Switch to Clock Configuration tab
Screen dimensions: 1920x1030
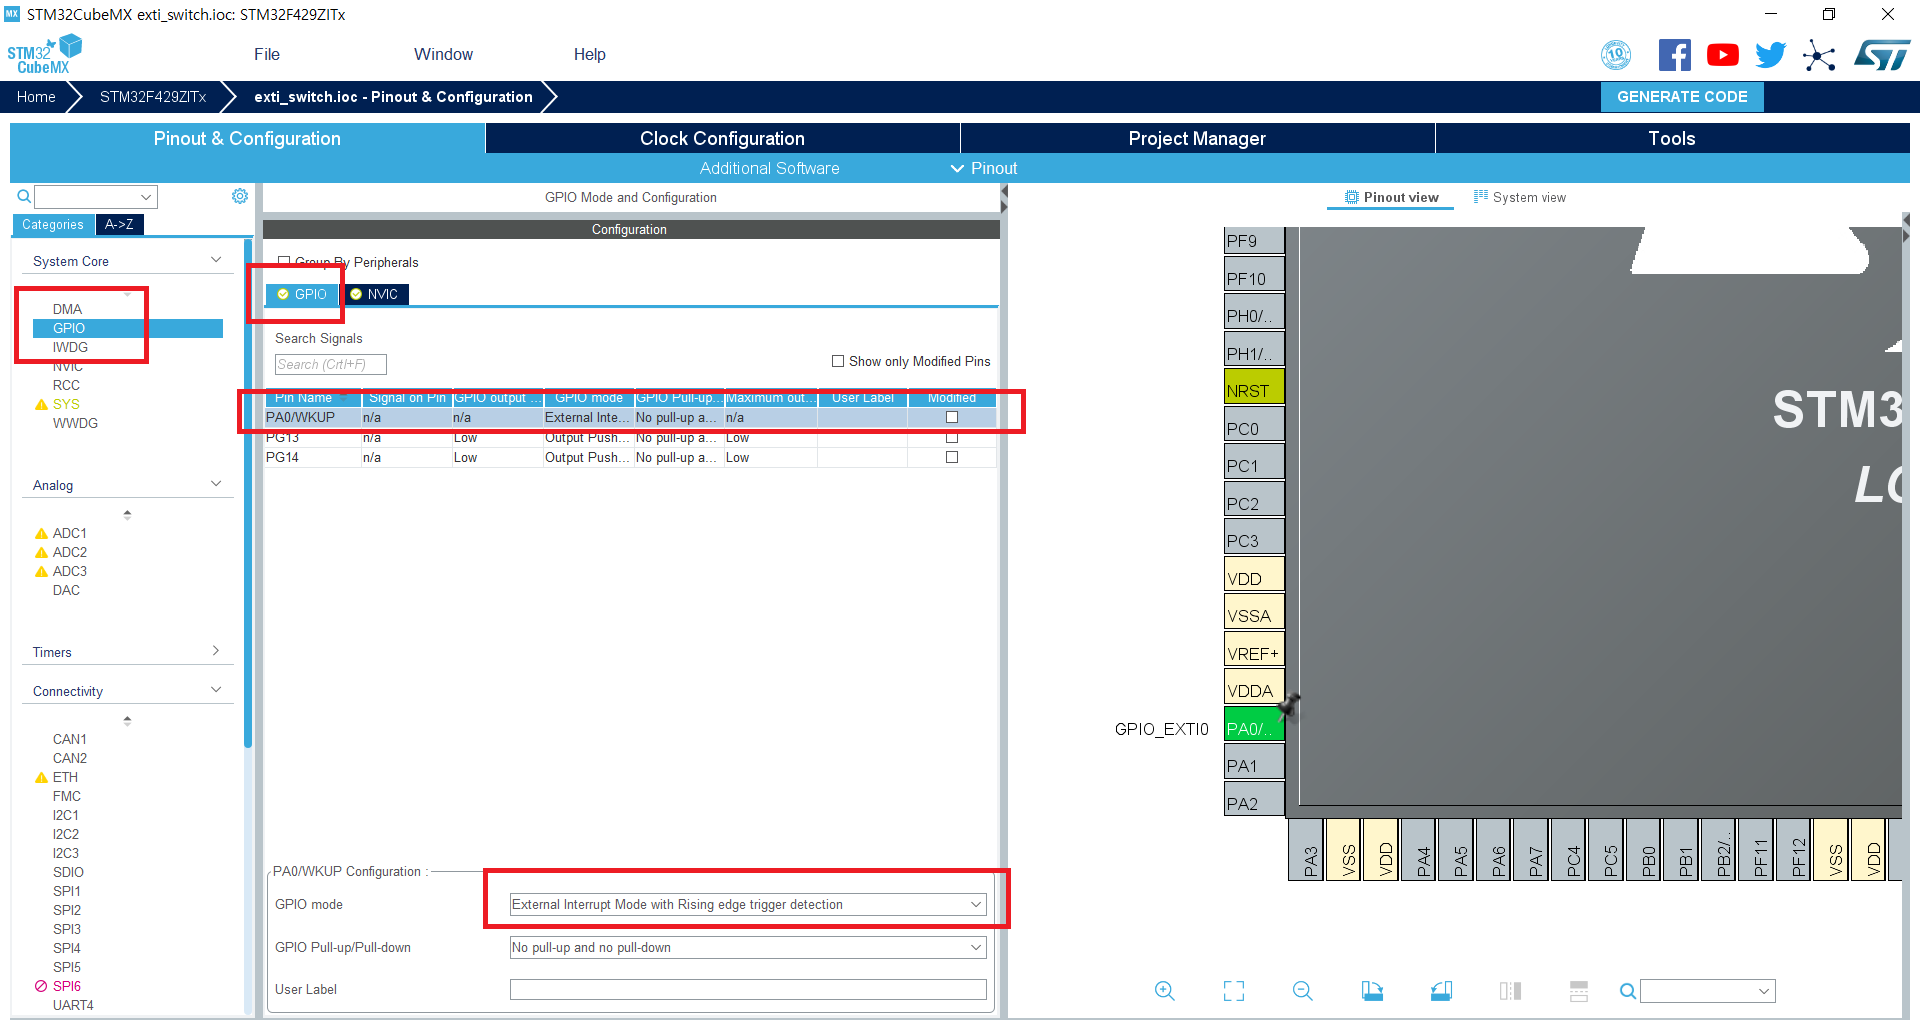point(722,138)
